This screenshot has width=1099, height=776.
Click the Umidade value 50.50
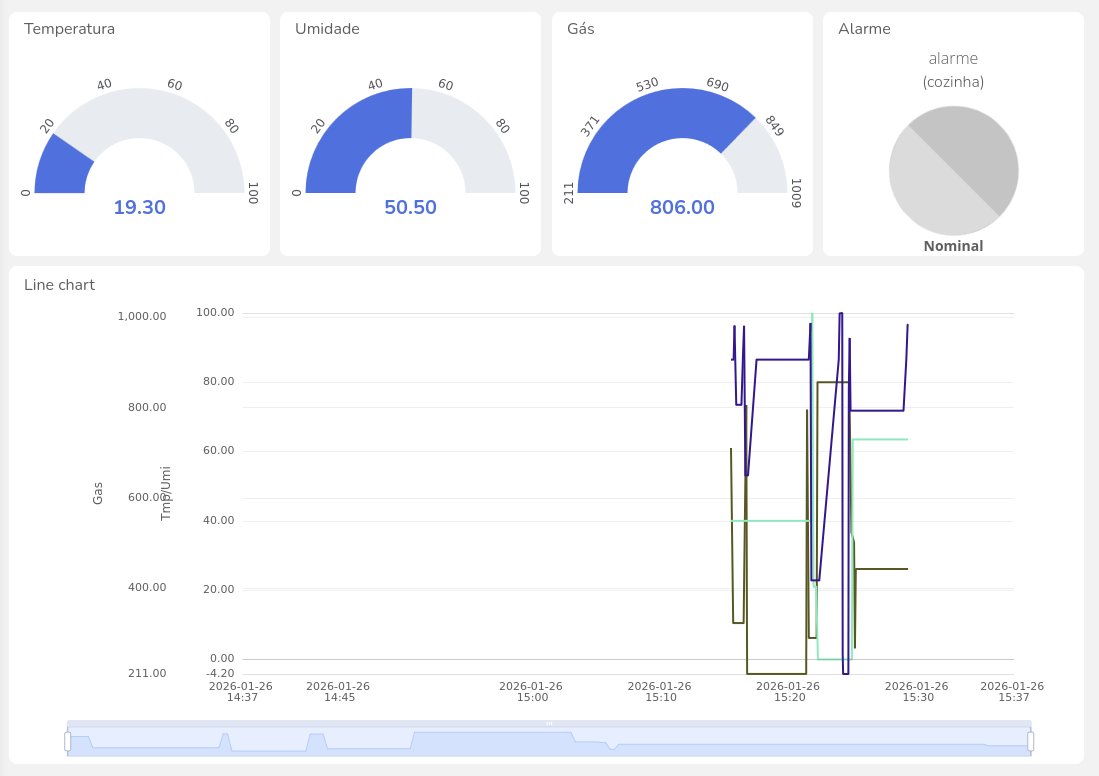click(x=410, y=207)
